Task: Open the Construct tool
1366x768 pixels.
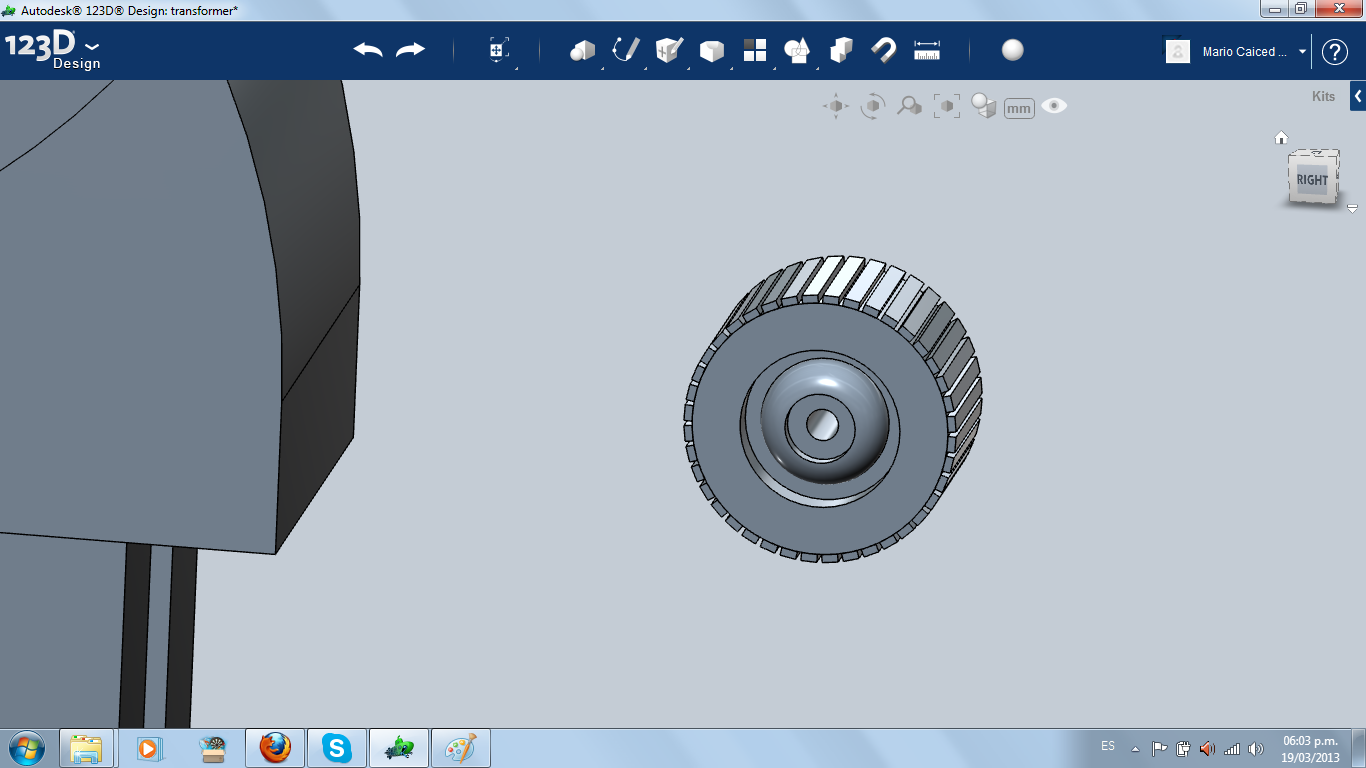Action: [668, 50]
